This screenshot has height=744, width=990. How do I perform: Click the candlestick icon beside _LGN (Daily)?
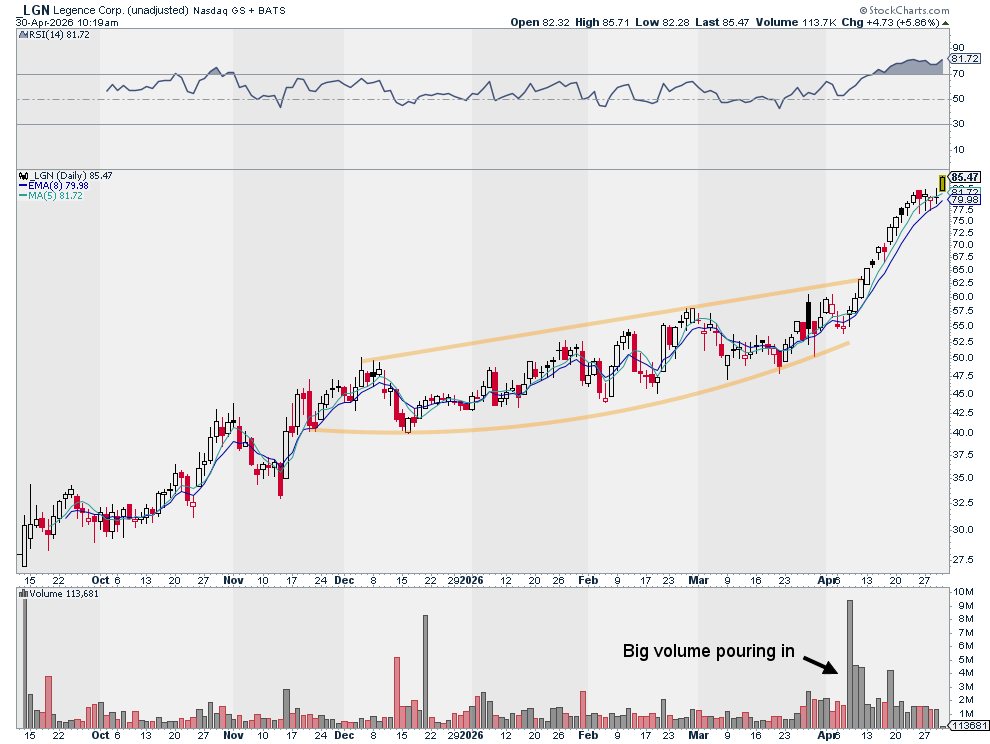click(23, 176)
